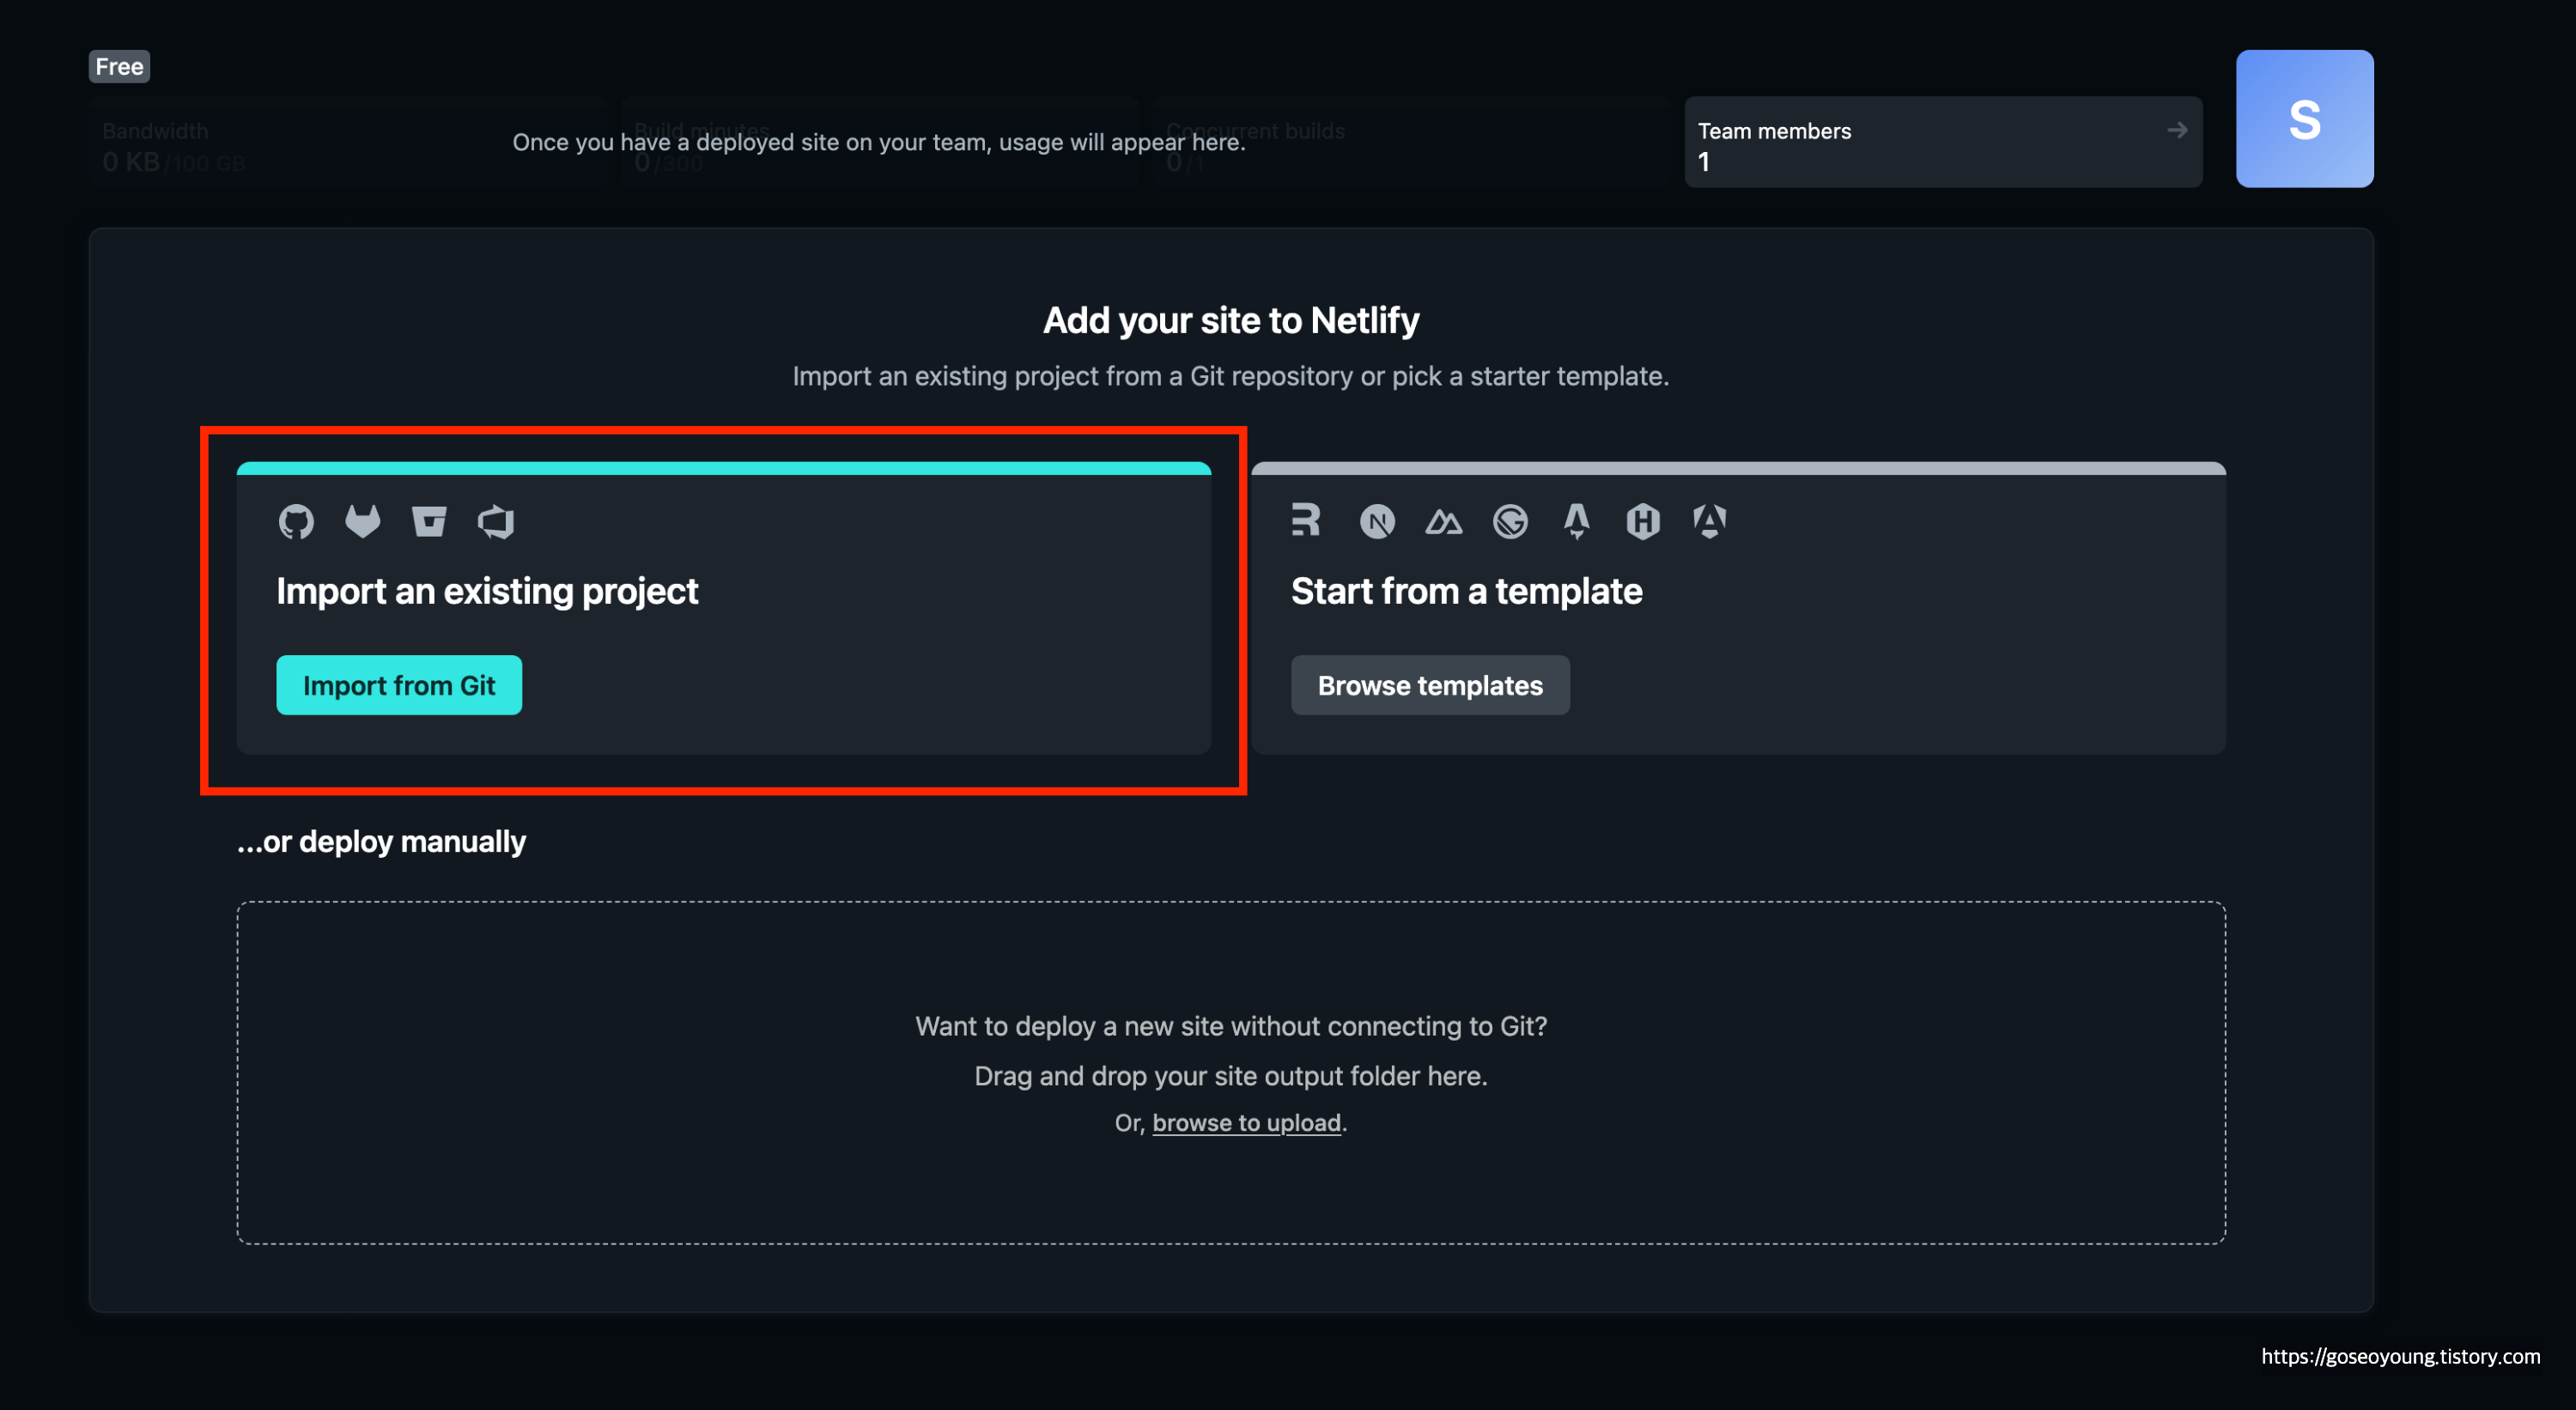
Task: Click the Astro rocket icon
Action: coord(1576,521)
